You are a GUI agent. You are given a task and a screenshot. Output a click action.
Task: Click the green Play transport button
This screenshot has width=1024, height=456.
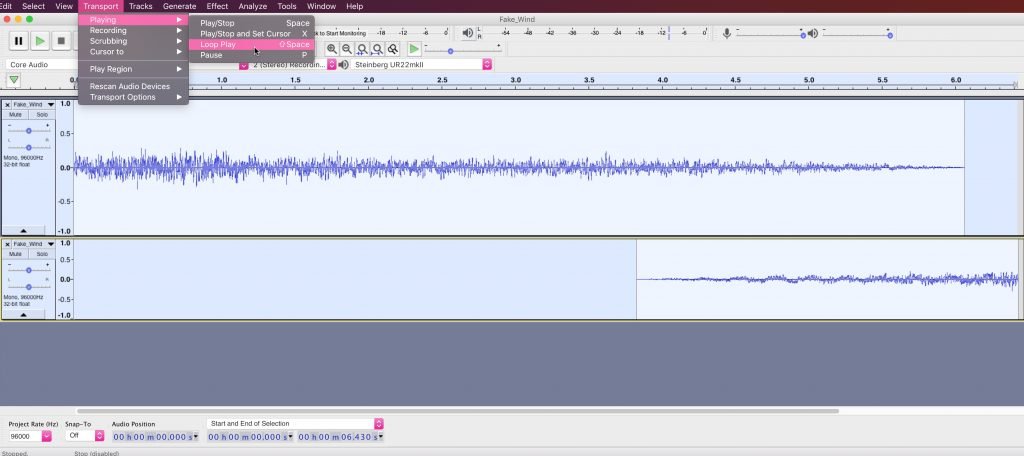coord(40,41)
